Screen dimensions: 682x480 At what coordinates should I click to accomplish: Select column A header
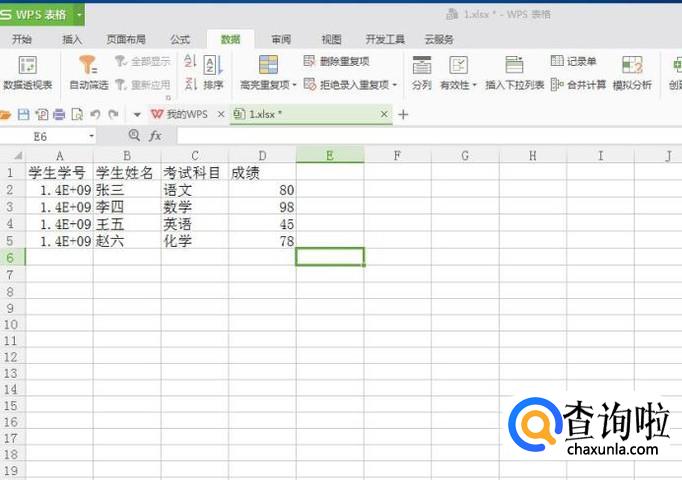pos(60,155)
